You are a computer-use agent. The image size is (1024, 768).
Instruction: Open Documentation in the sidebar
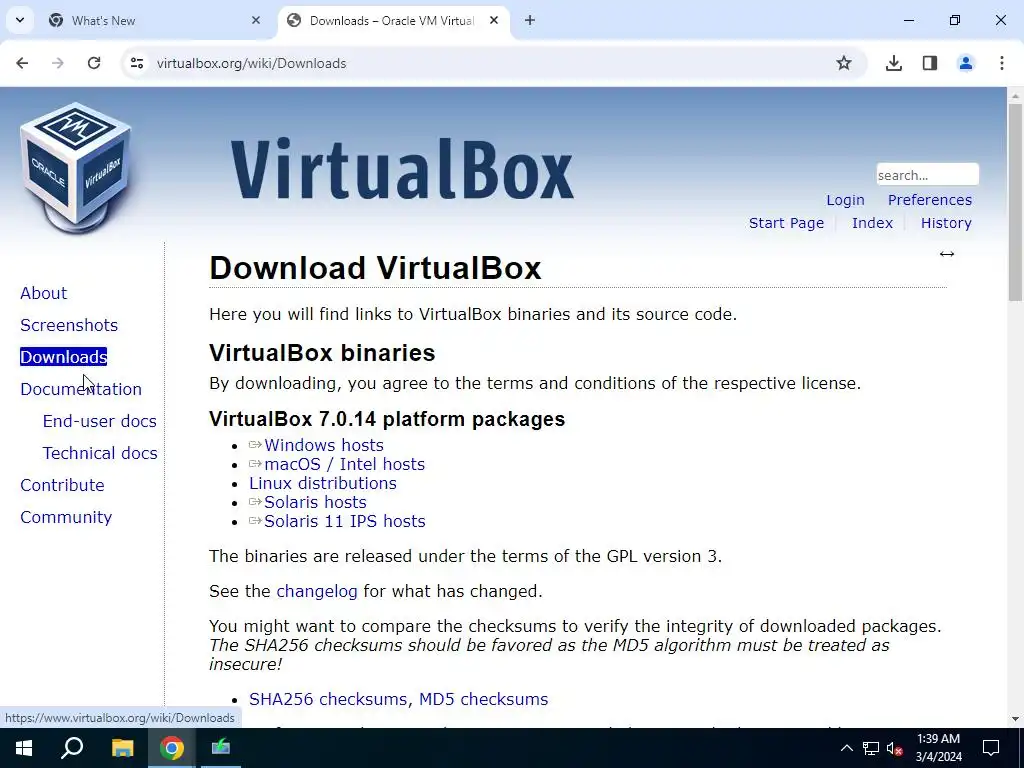[81, 389]
